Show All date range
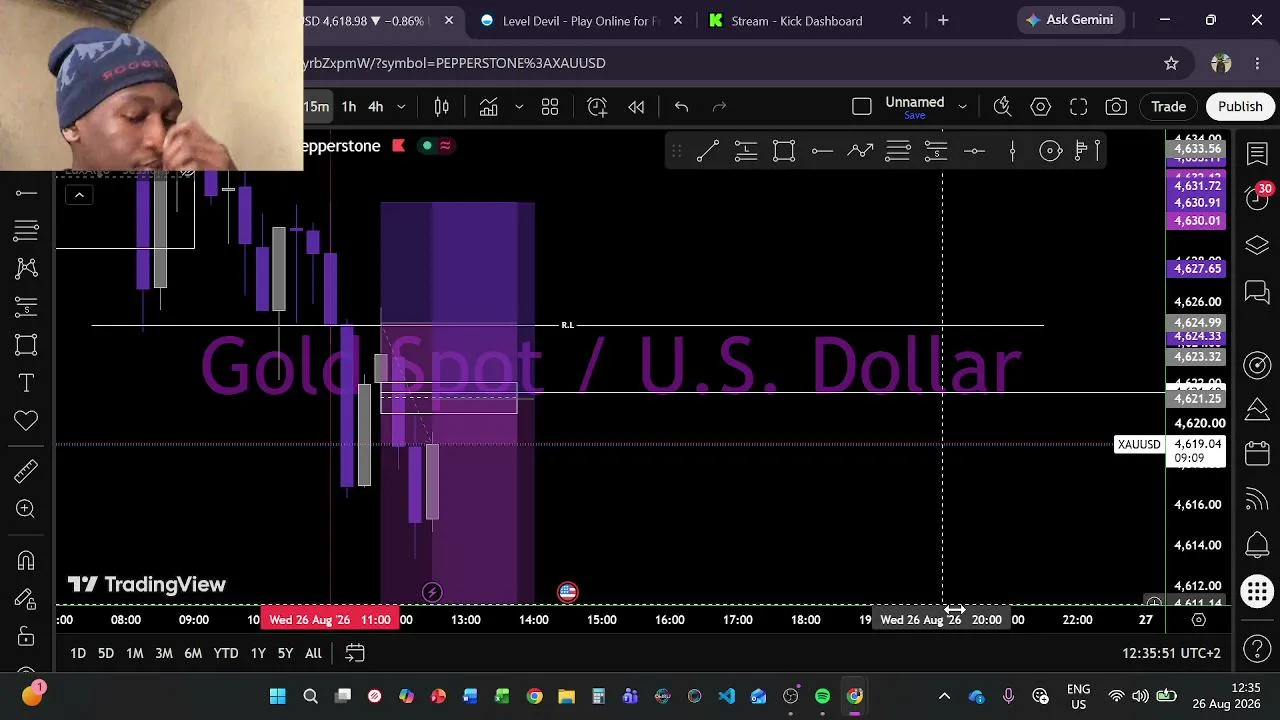The width and height of the screenshot is (1280, 720). click(313, 653)
